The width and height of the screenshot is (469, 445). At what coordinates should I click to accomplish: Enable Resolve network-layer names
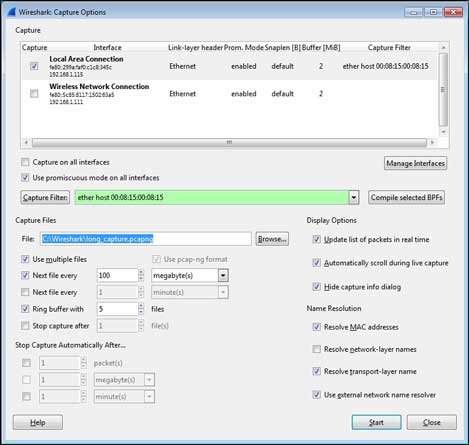[x=316, y=349]
